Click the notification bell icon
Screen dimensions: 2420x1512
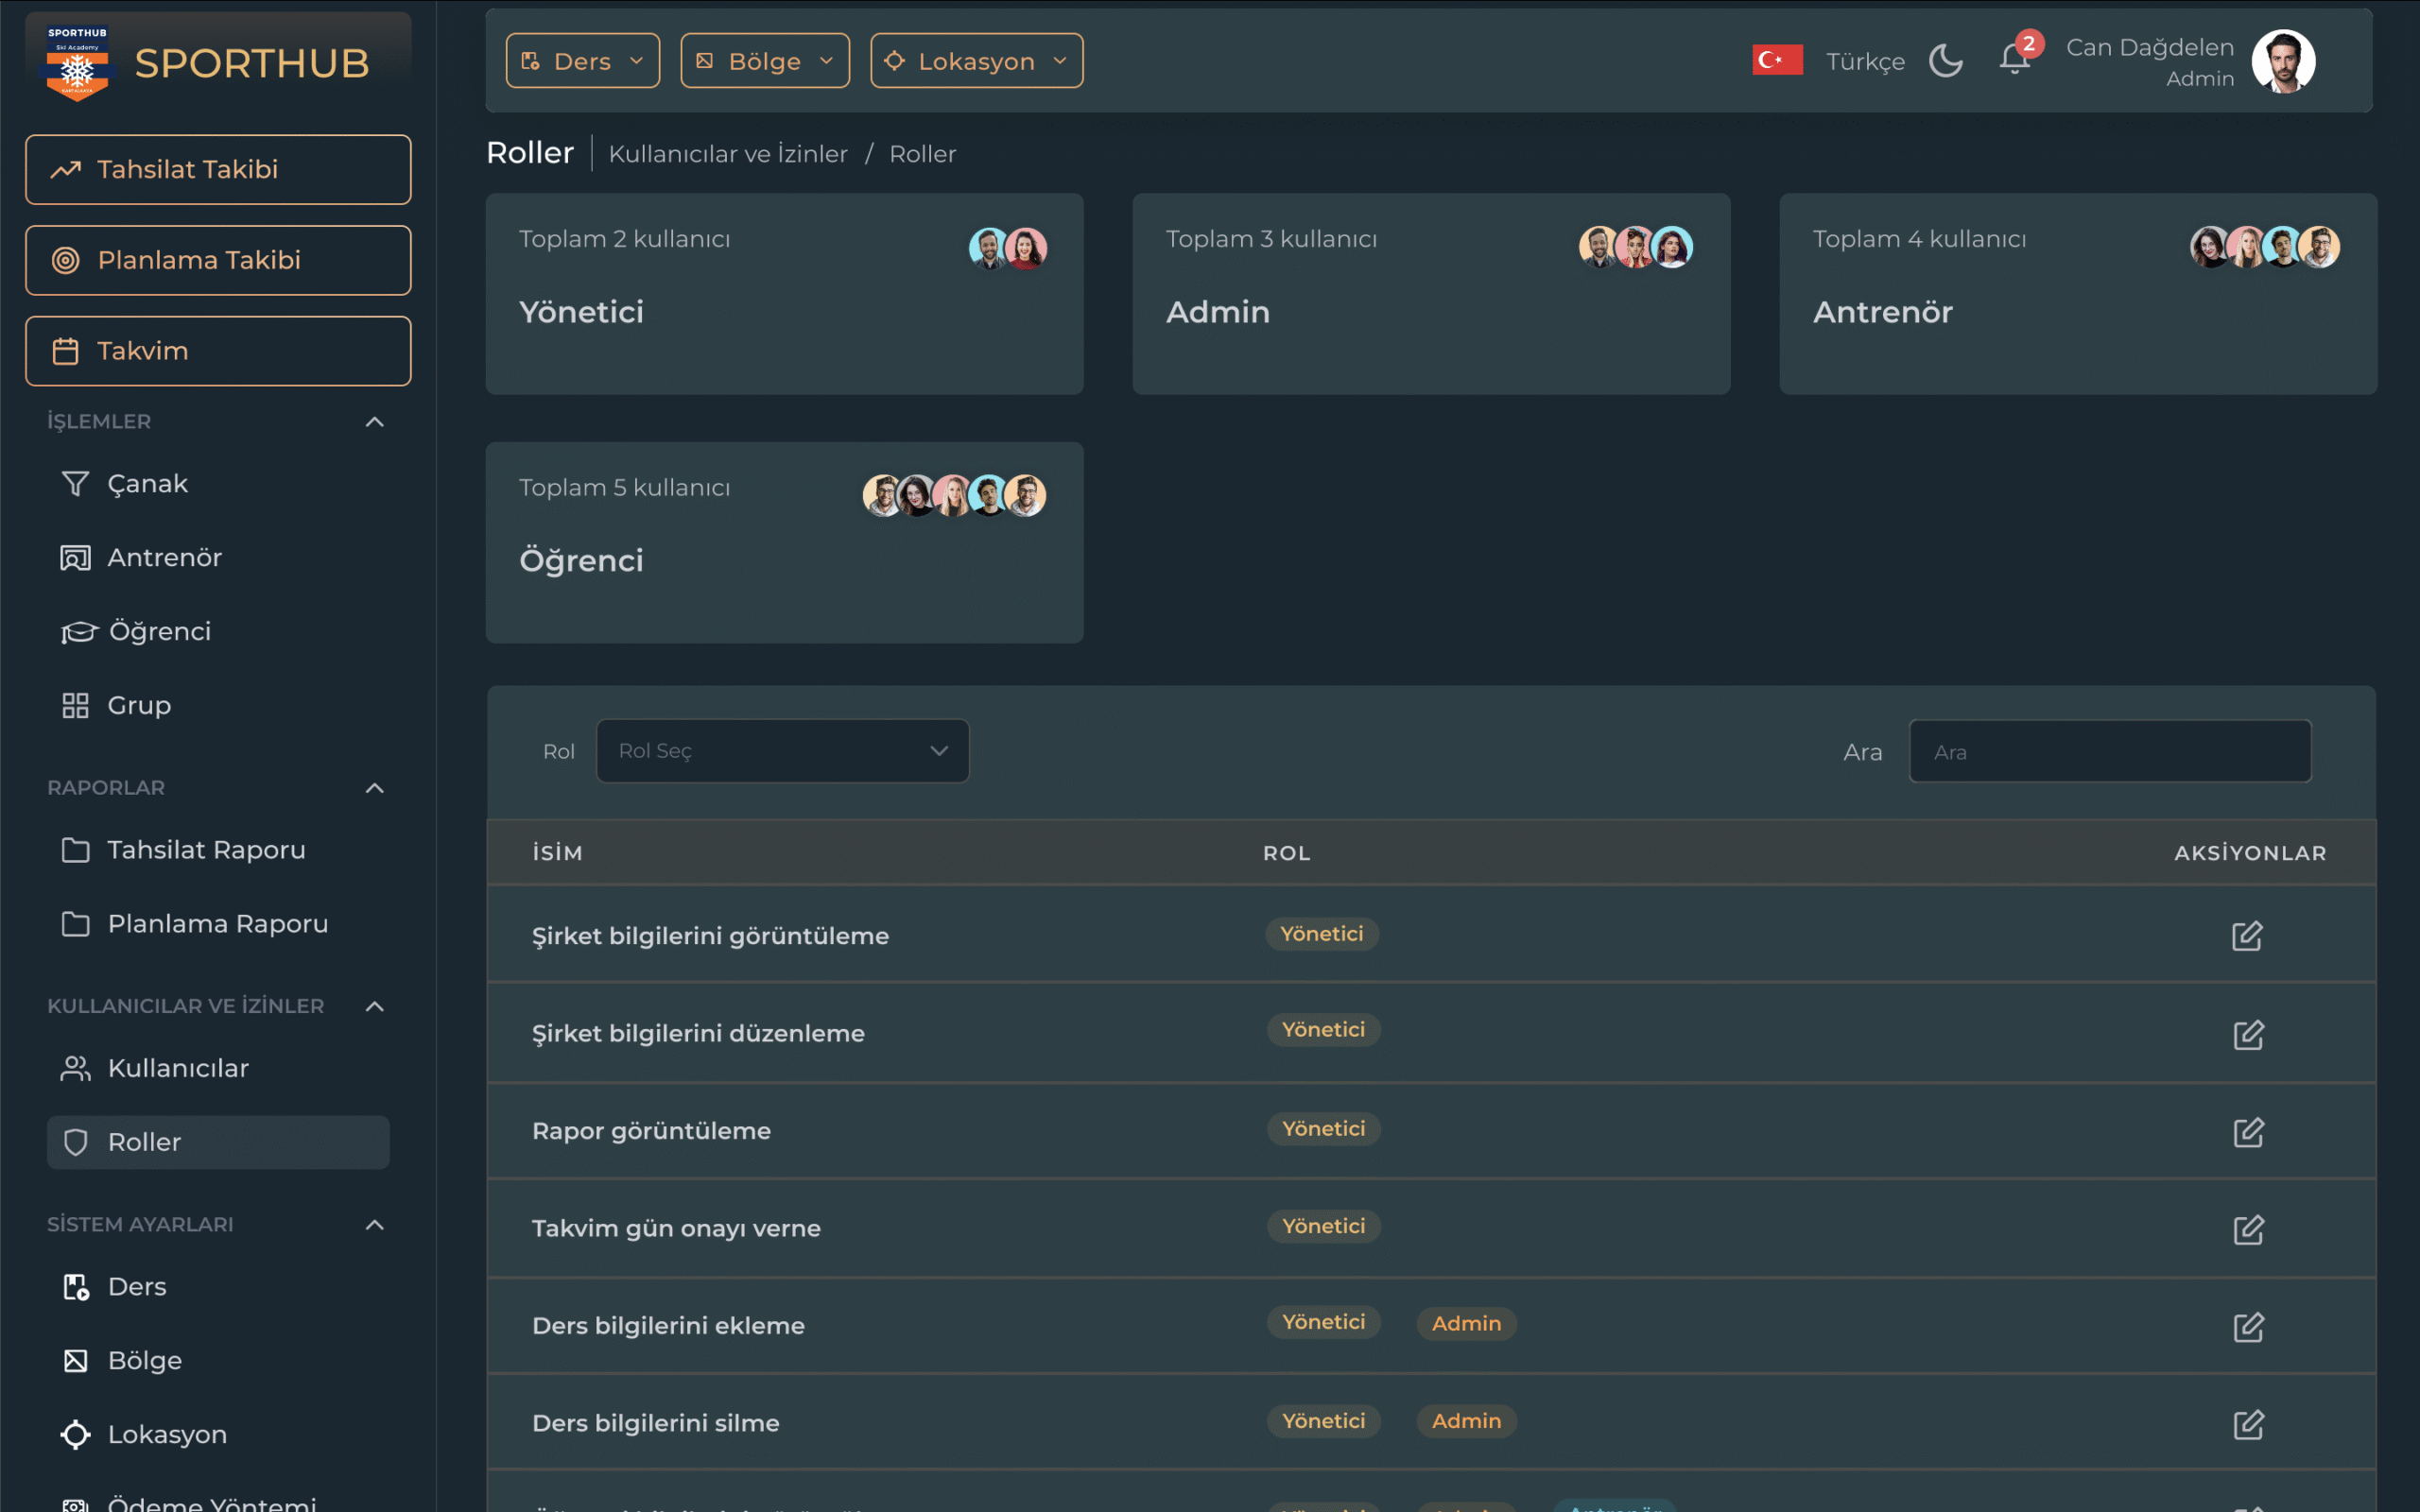pos(2014,60)
